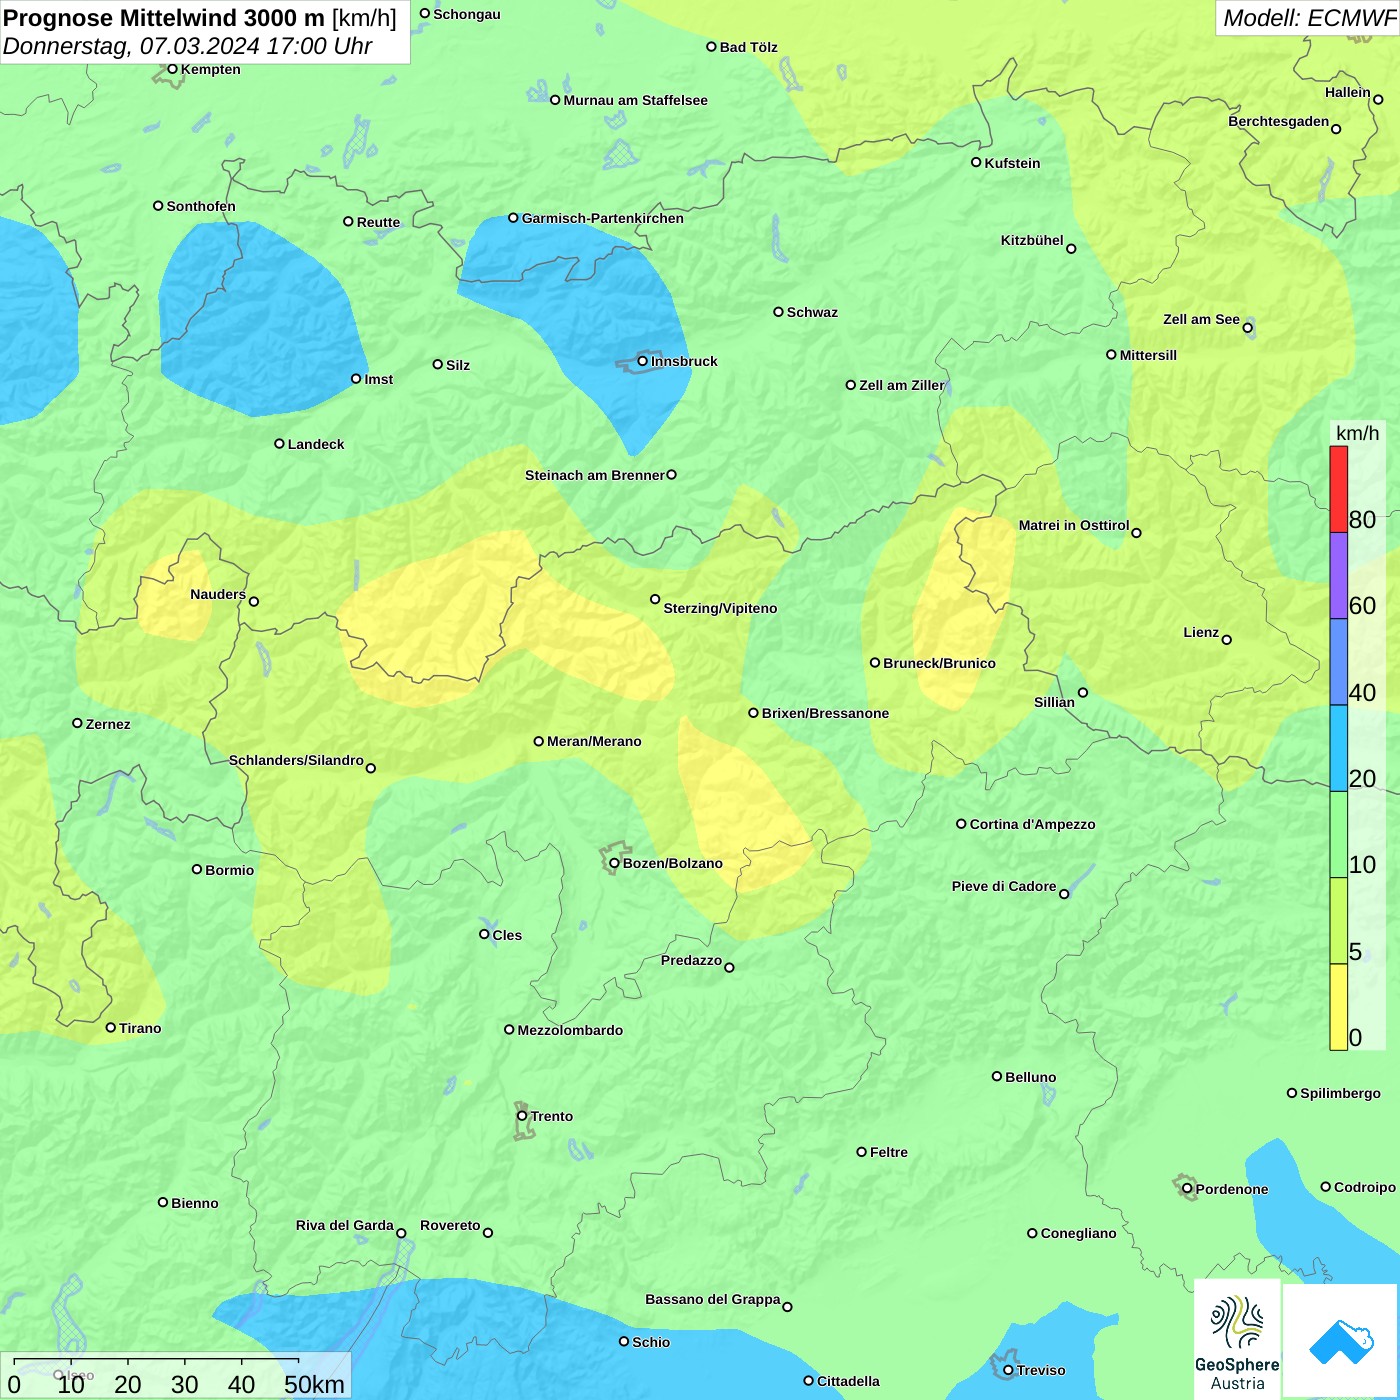Image resolution: width=1400 pixels, height=1400 pixels.
Task: Click the 'Schongau' label
Action: point(466,14)
